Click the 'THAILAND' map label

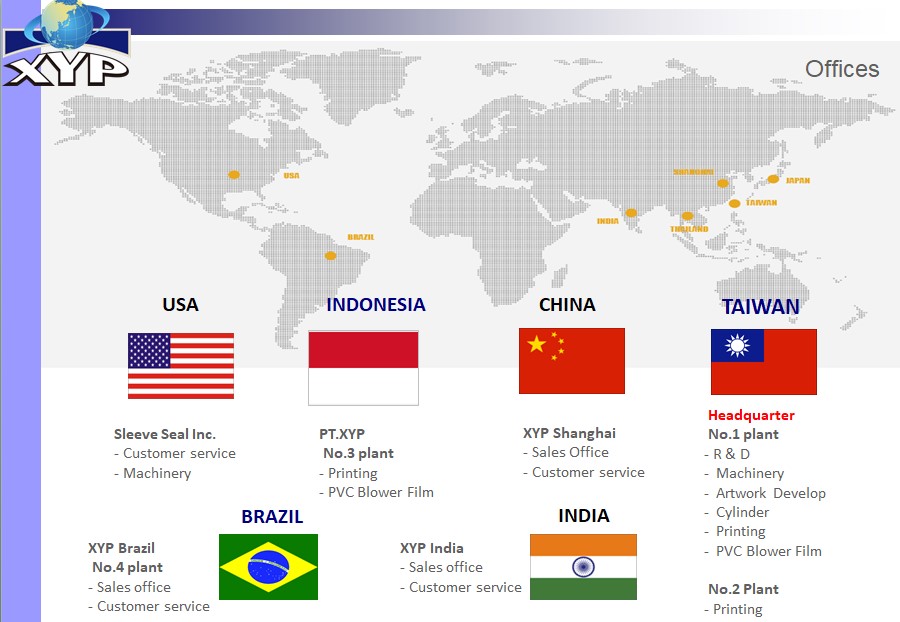[x=689, y=229]
